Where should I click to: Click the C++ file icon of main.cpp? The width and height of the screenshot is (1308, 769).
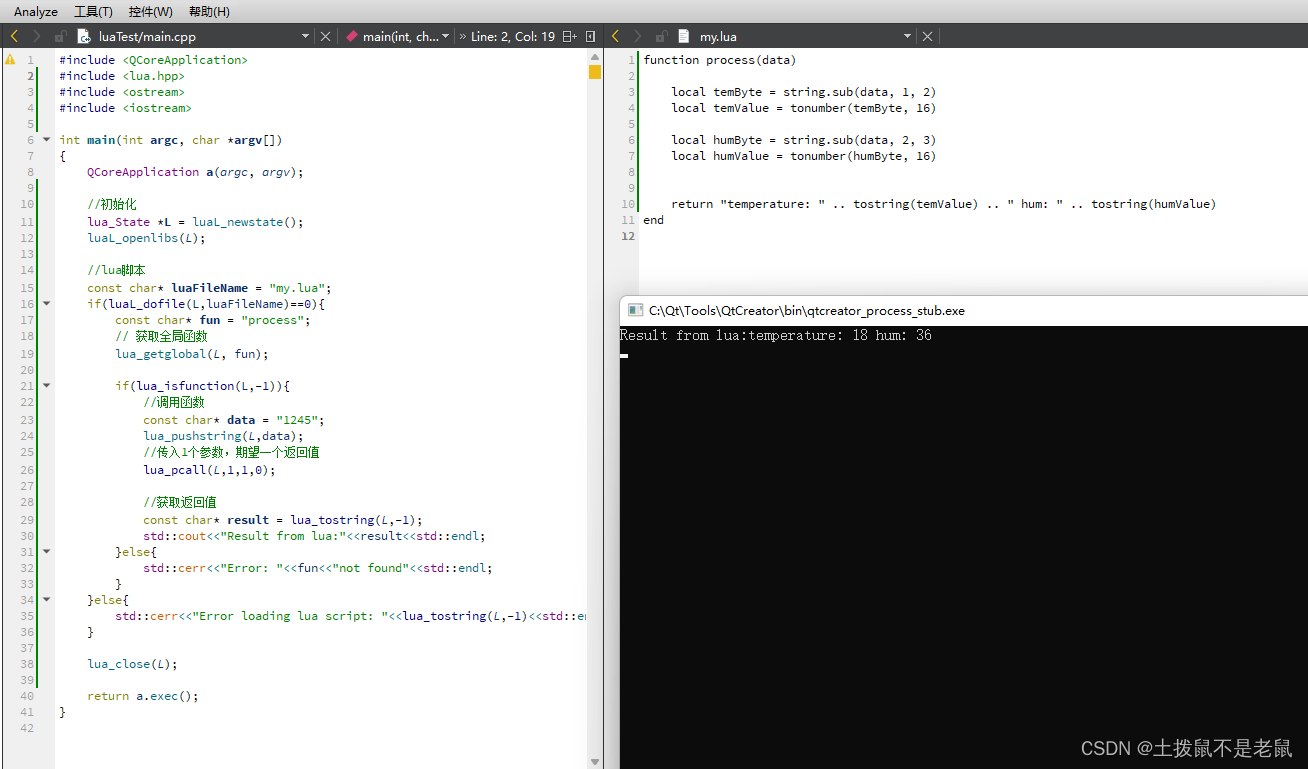click(84, 36)
